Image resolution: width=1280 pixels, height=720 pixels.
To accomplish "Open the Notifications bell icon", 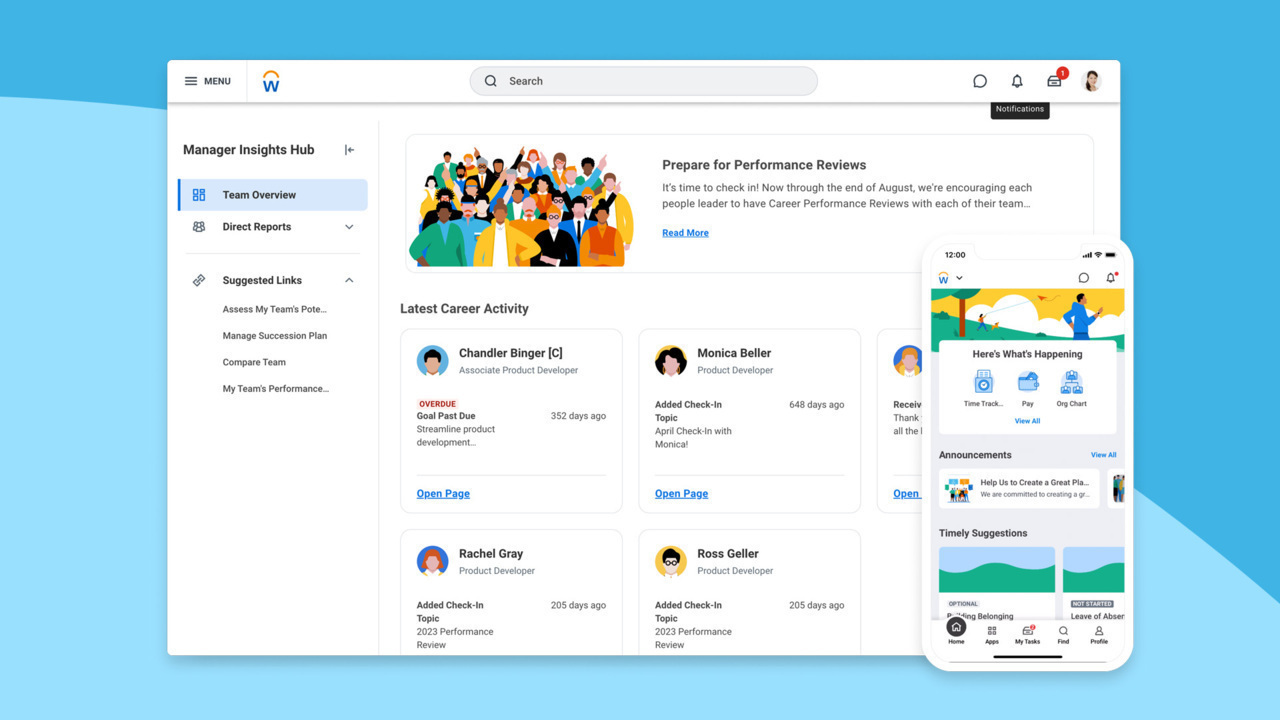I will (x=1017, y=81).
